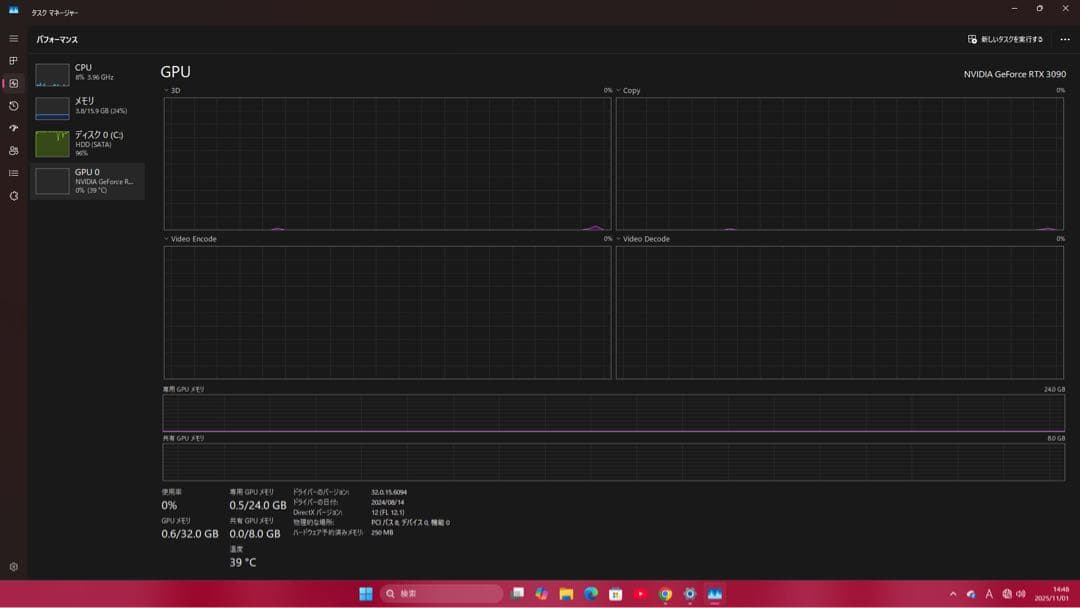Select GPU 0 NVIDIA GeForce entry

[x=85, y=181]
